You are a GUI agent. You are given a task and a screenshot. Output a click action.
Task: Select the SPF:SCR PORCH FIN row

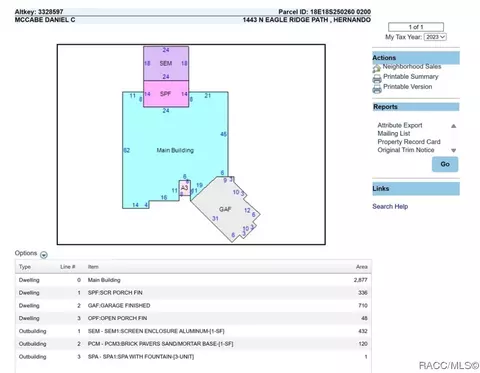193,293
